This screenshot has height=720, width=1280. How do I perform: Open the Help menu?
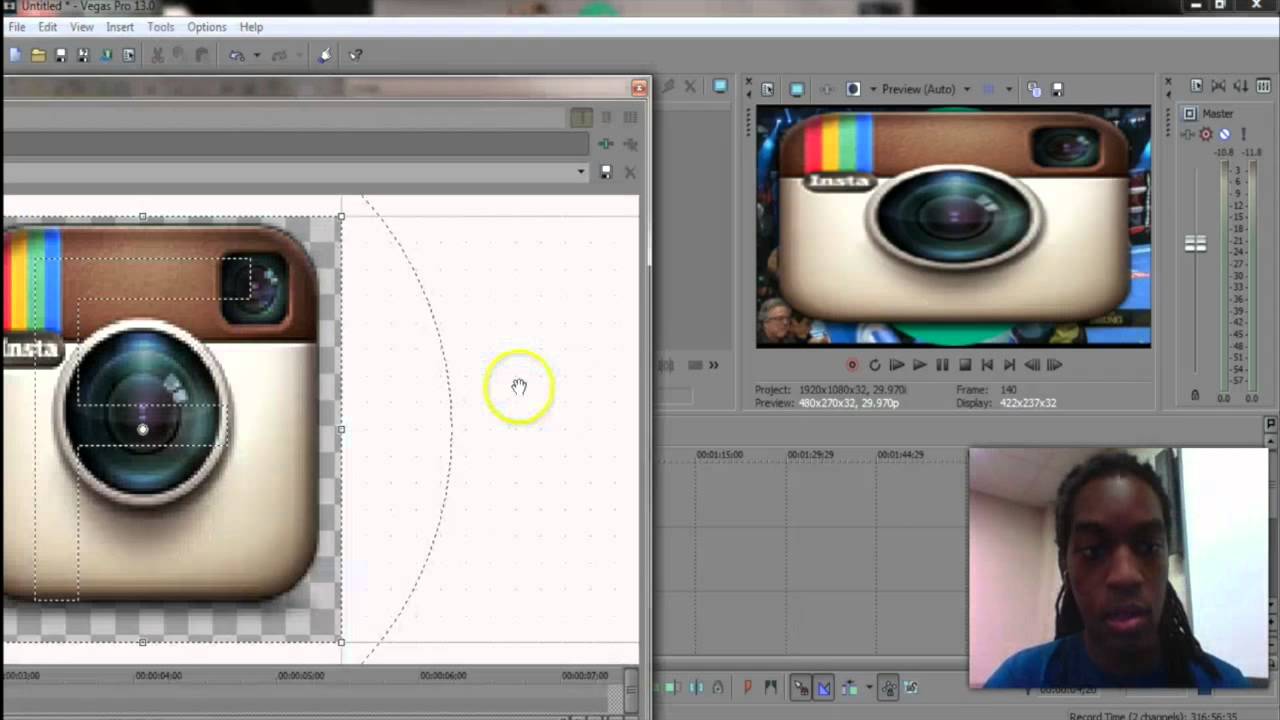coord(251,27)
